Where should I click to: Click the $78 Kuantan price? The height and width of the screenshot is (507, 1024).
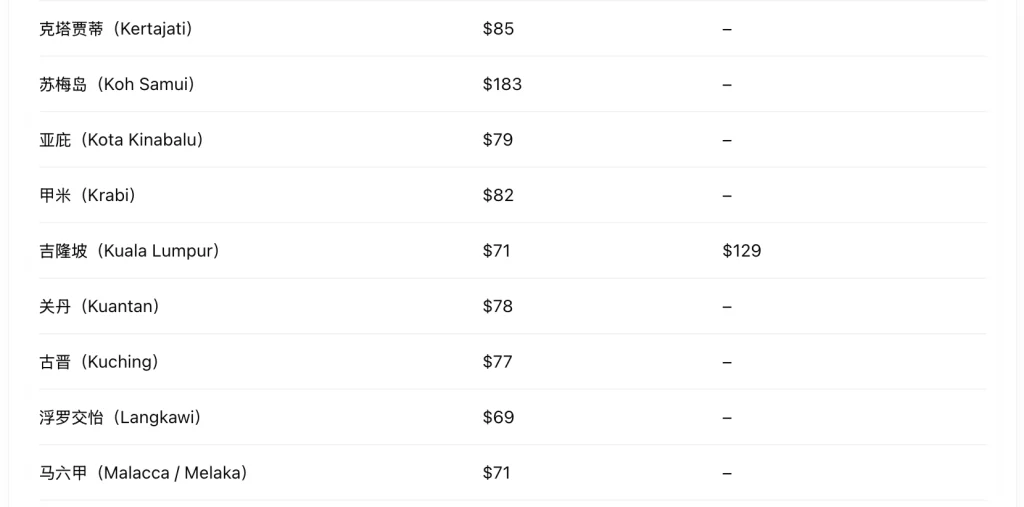pos(498,306)
